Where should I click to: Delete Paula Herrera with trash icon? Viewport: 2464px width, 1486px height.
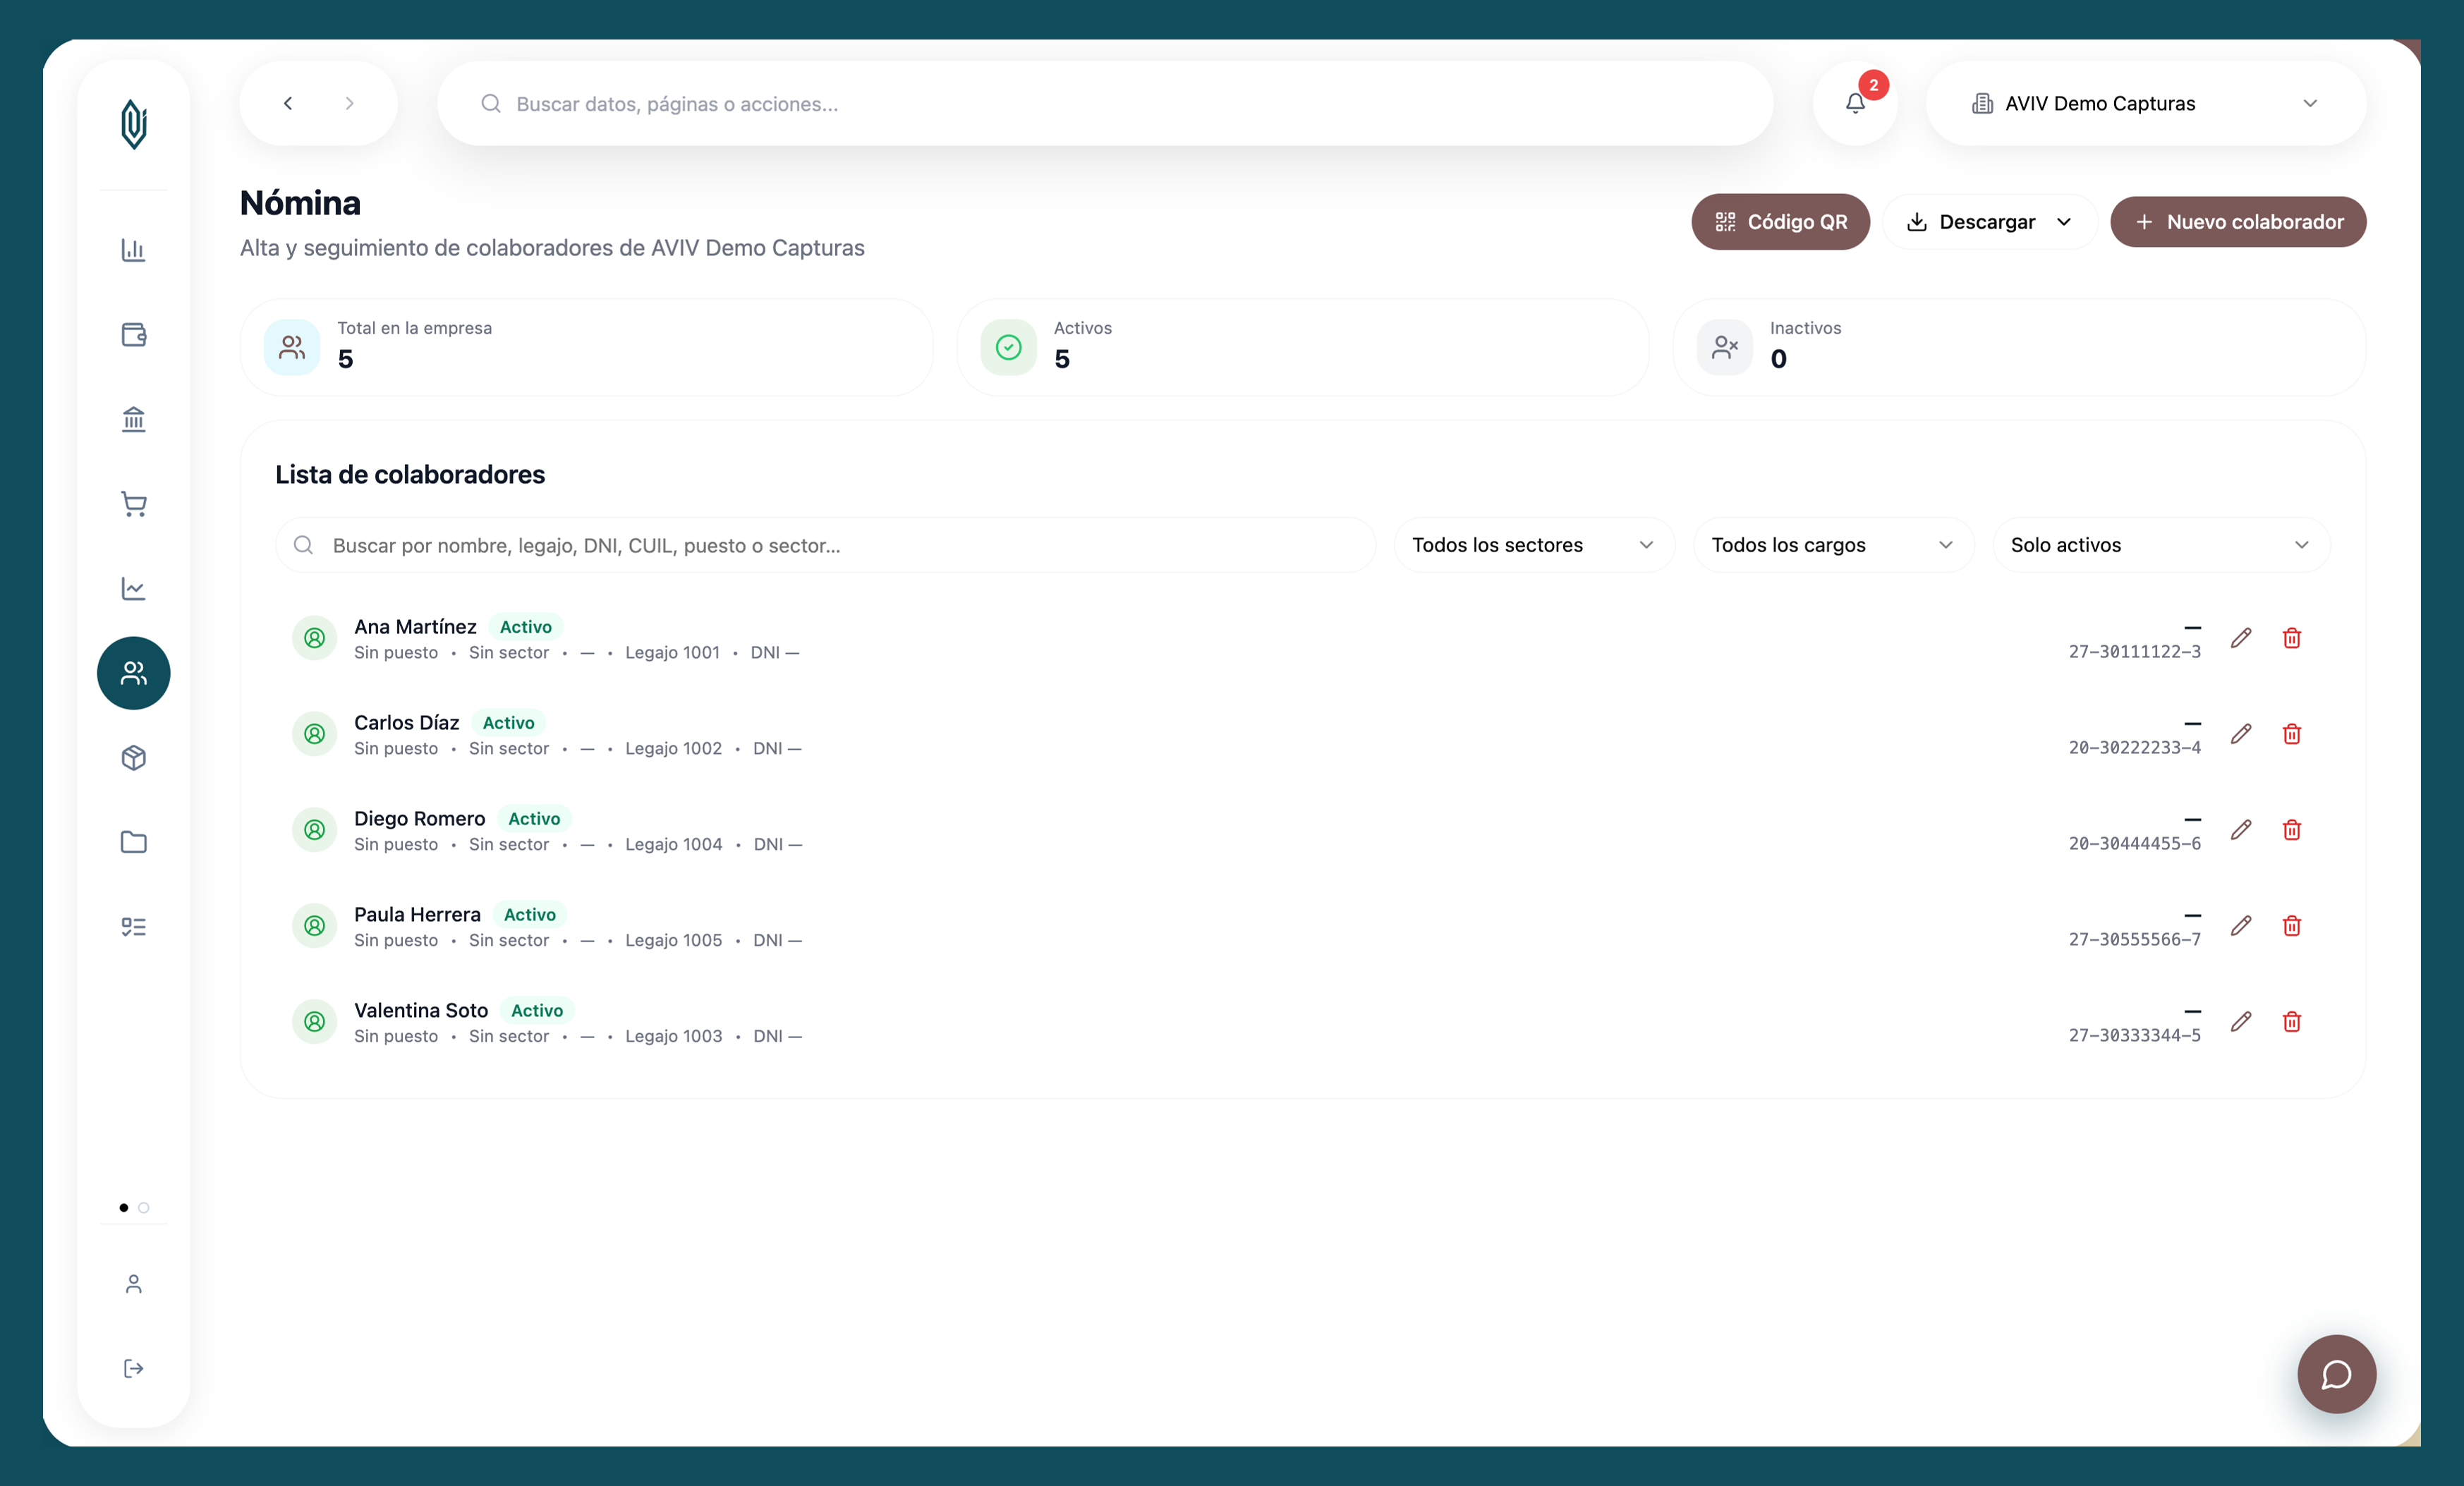(2292, 926)
